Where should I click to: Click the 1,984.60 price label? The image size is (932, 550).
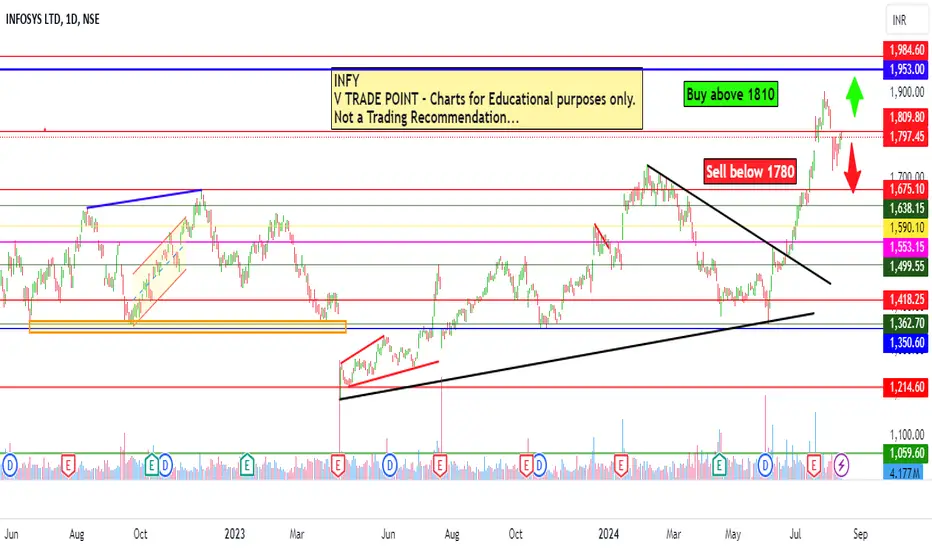click(906, 50)
